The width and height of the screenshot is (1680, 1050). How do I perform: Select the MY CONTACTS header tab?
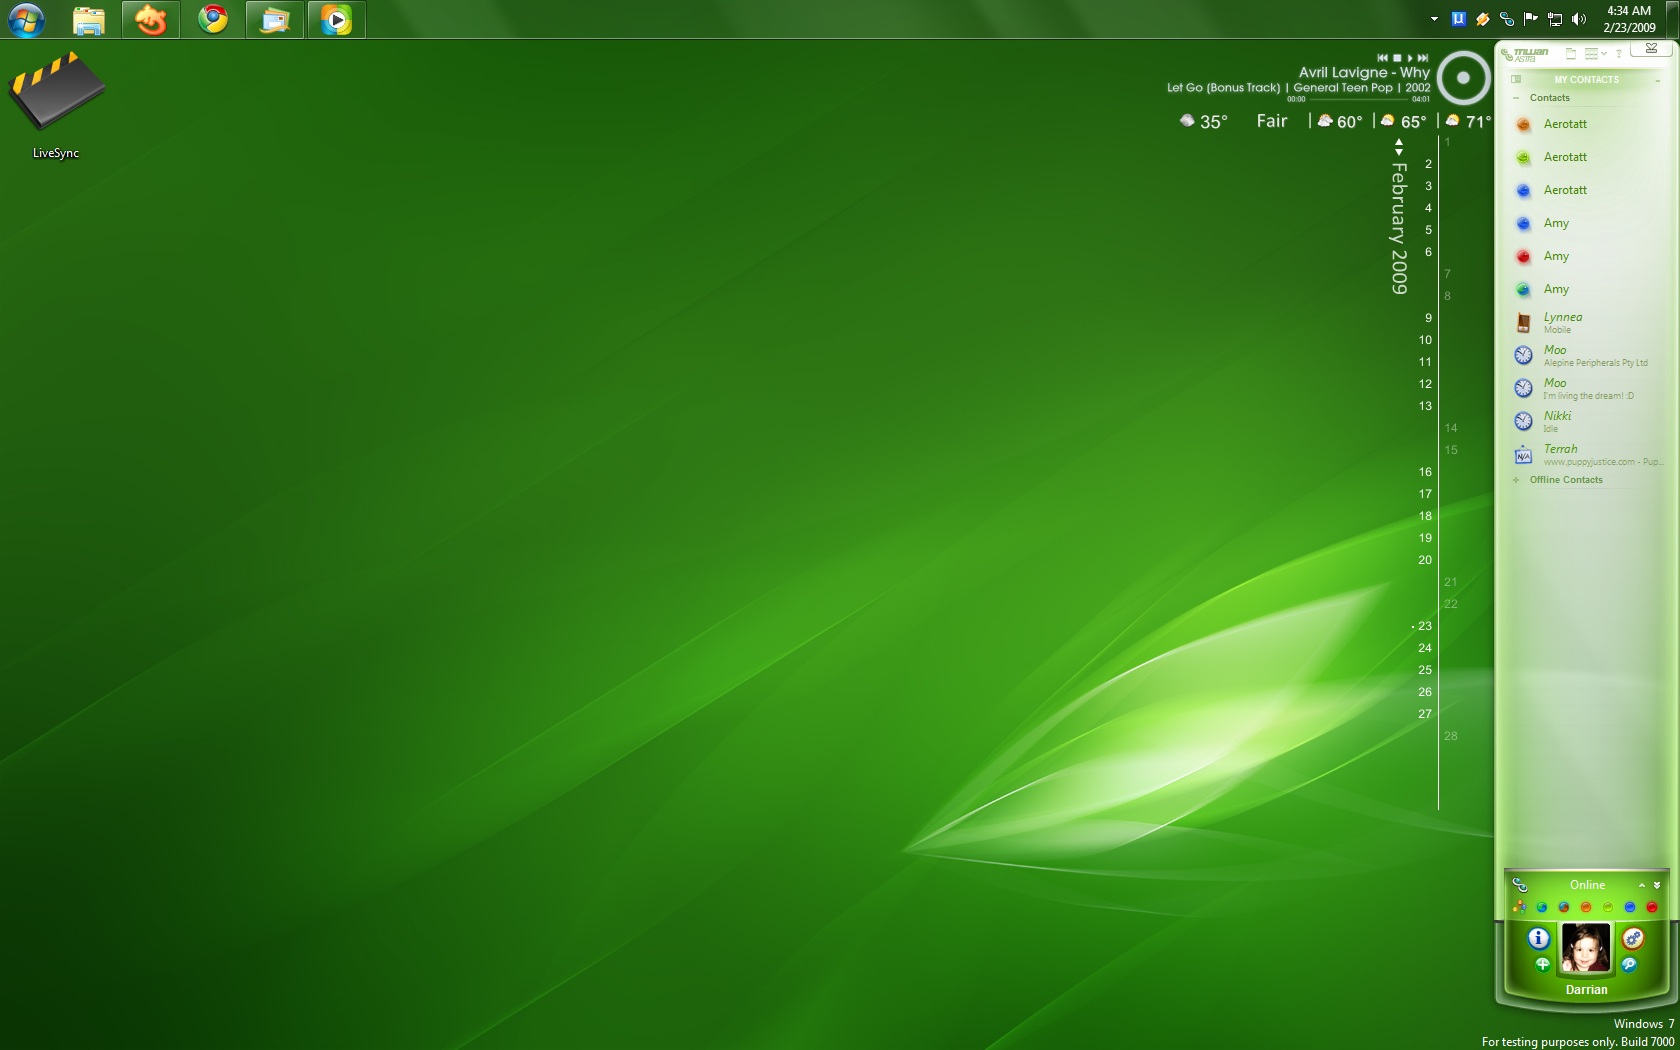(x=1586, y=80)
